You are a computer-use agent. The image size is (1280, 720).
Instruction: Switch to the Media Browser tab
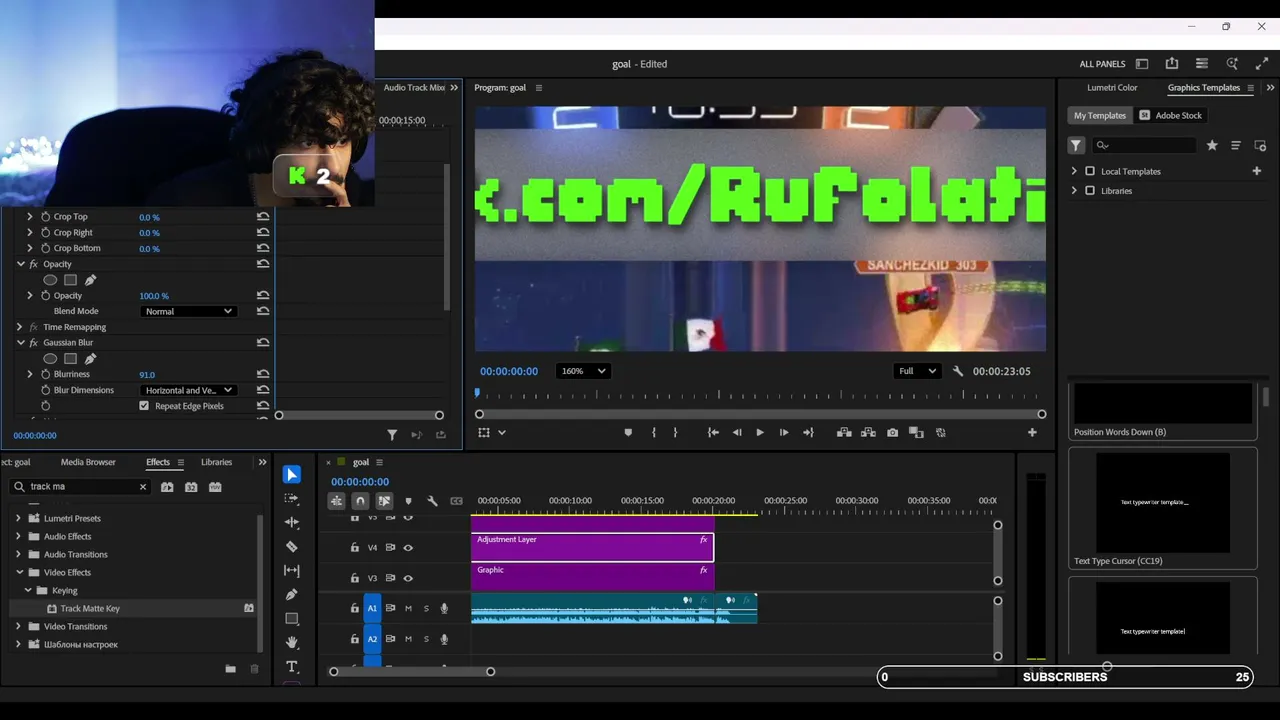[x=88, y=462]
